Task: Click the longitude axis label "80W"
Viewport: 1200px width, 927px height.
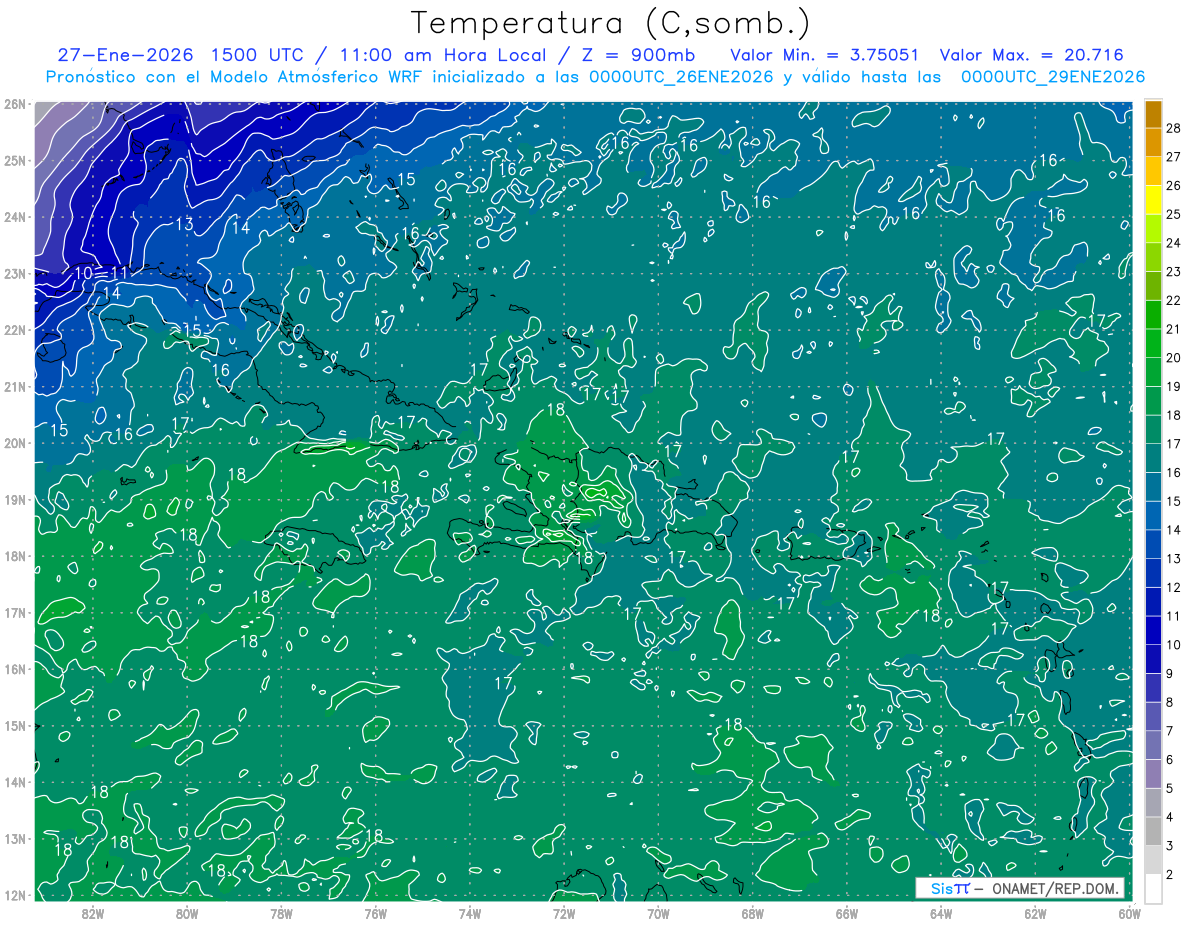Action: point(186,913)
